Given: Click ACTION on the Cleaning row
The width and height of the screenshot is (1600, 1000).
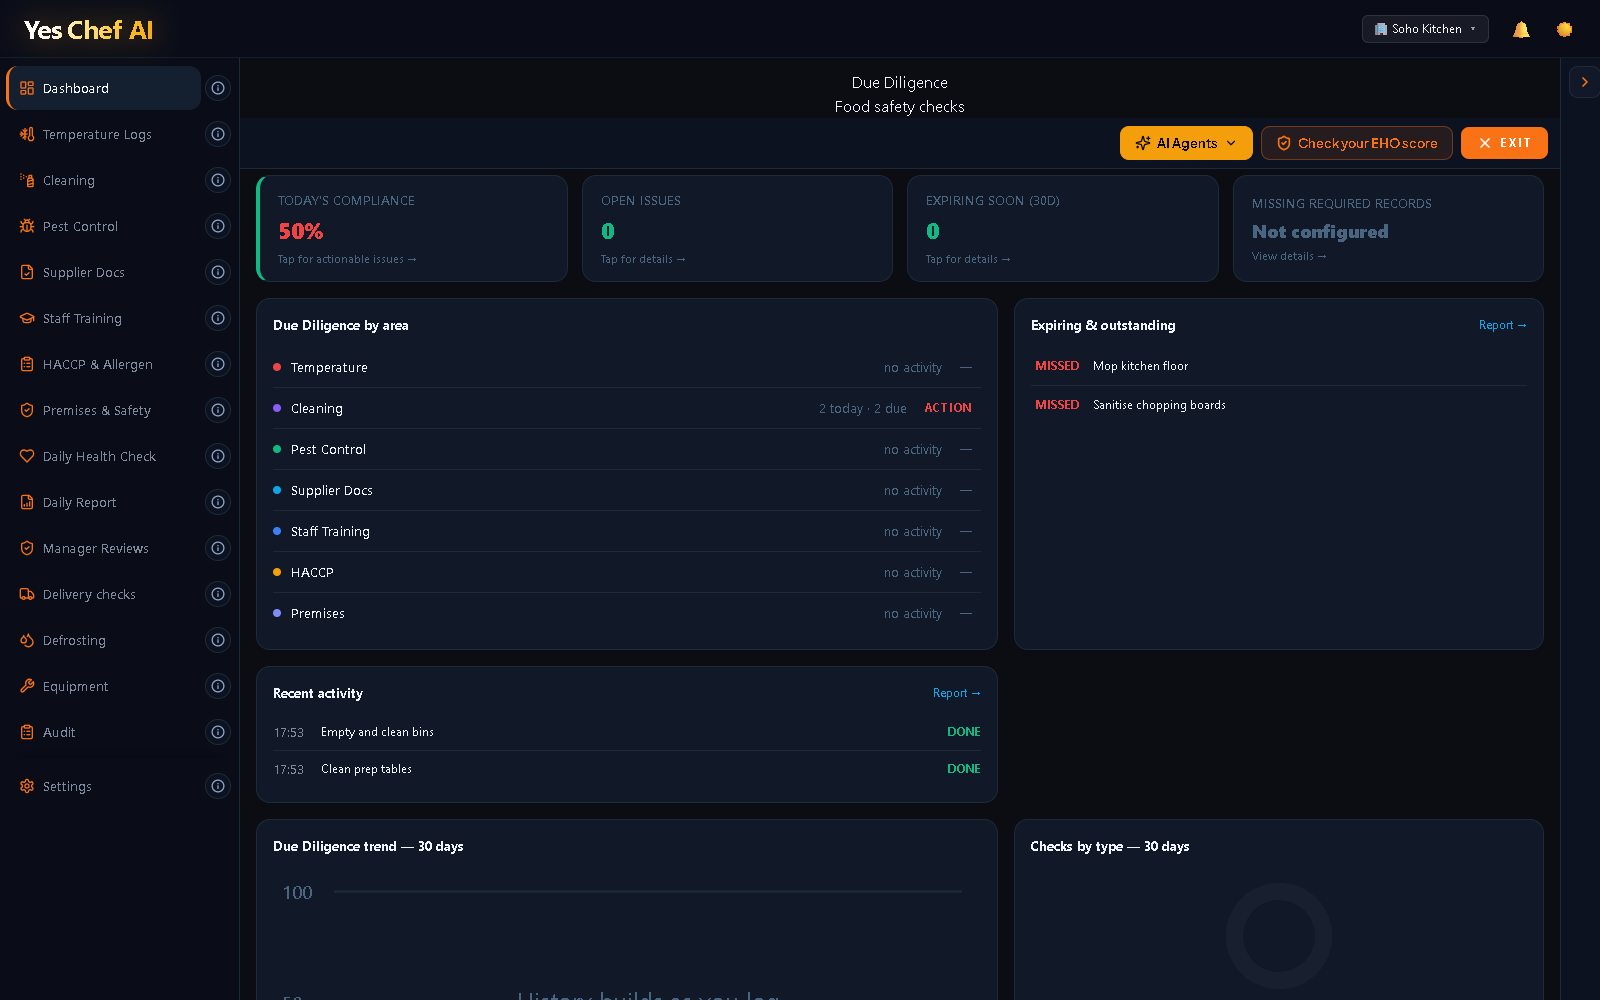Looking at the screenshot, I should (x=948, y=408).
